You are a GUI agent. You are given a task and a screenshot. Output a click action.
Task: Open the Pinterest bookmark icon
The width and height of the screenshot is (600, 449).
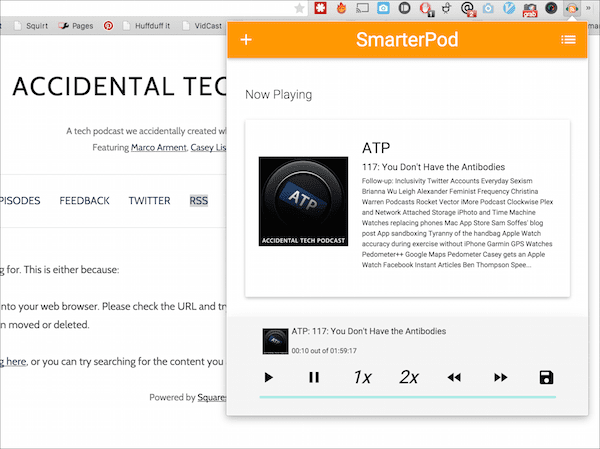click(x=108, y=26)
